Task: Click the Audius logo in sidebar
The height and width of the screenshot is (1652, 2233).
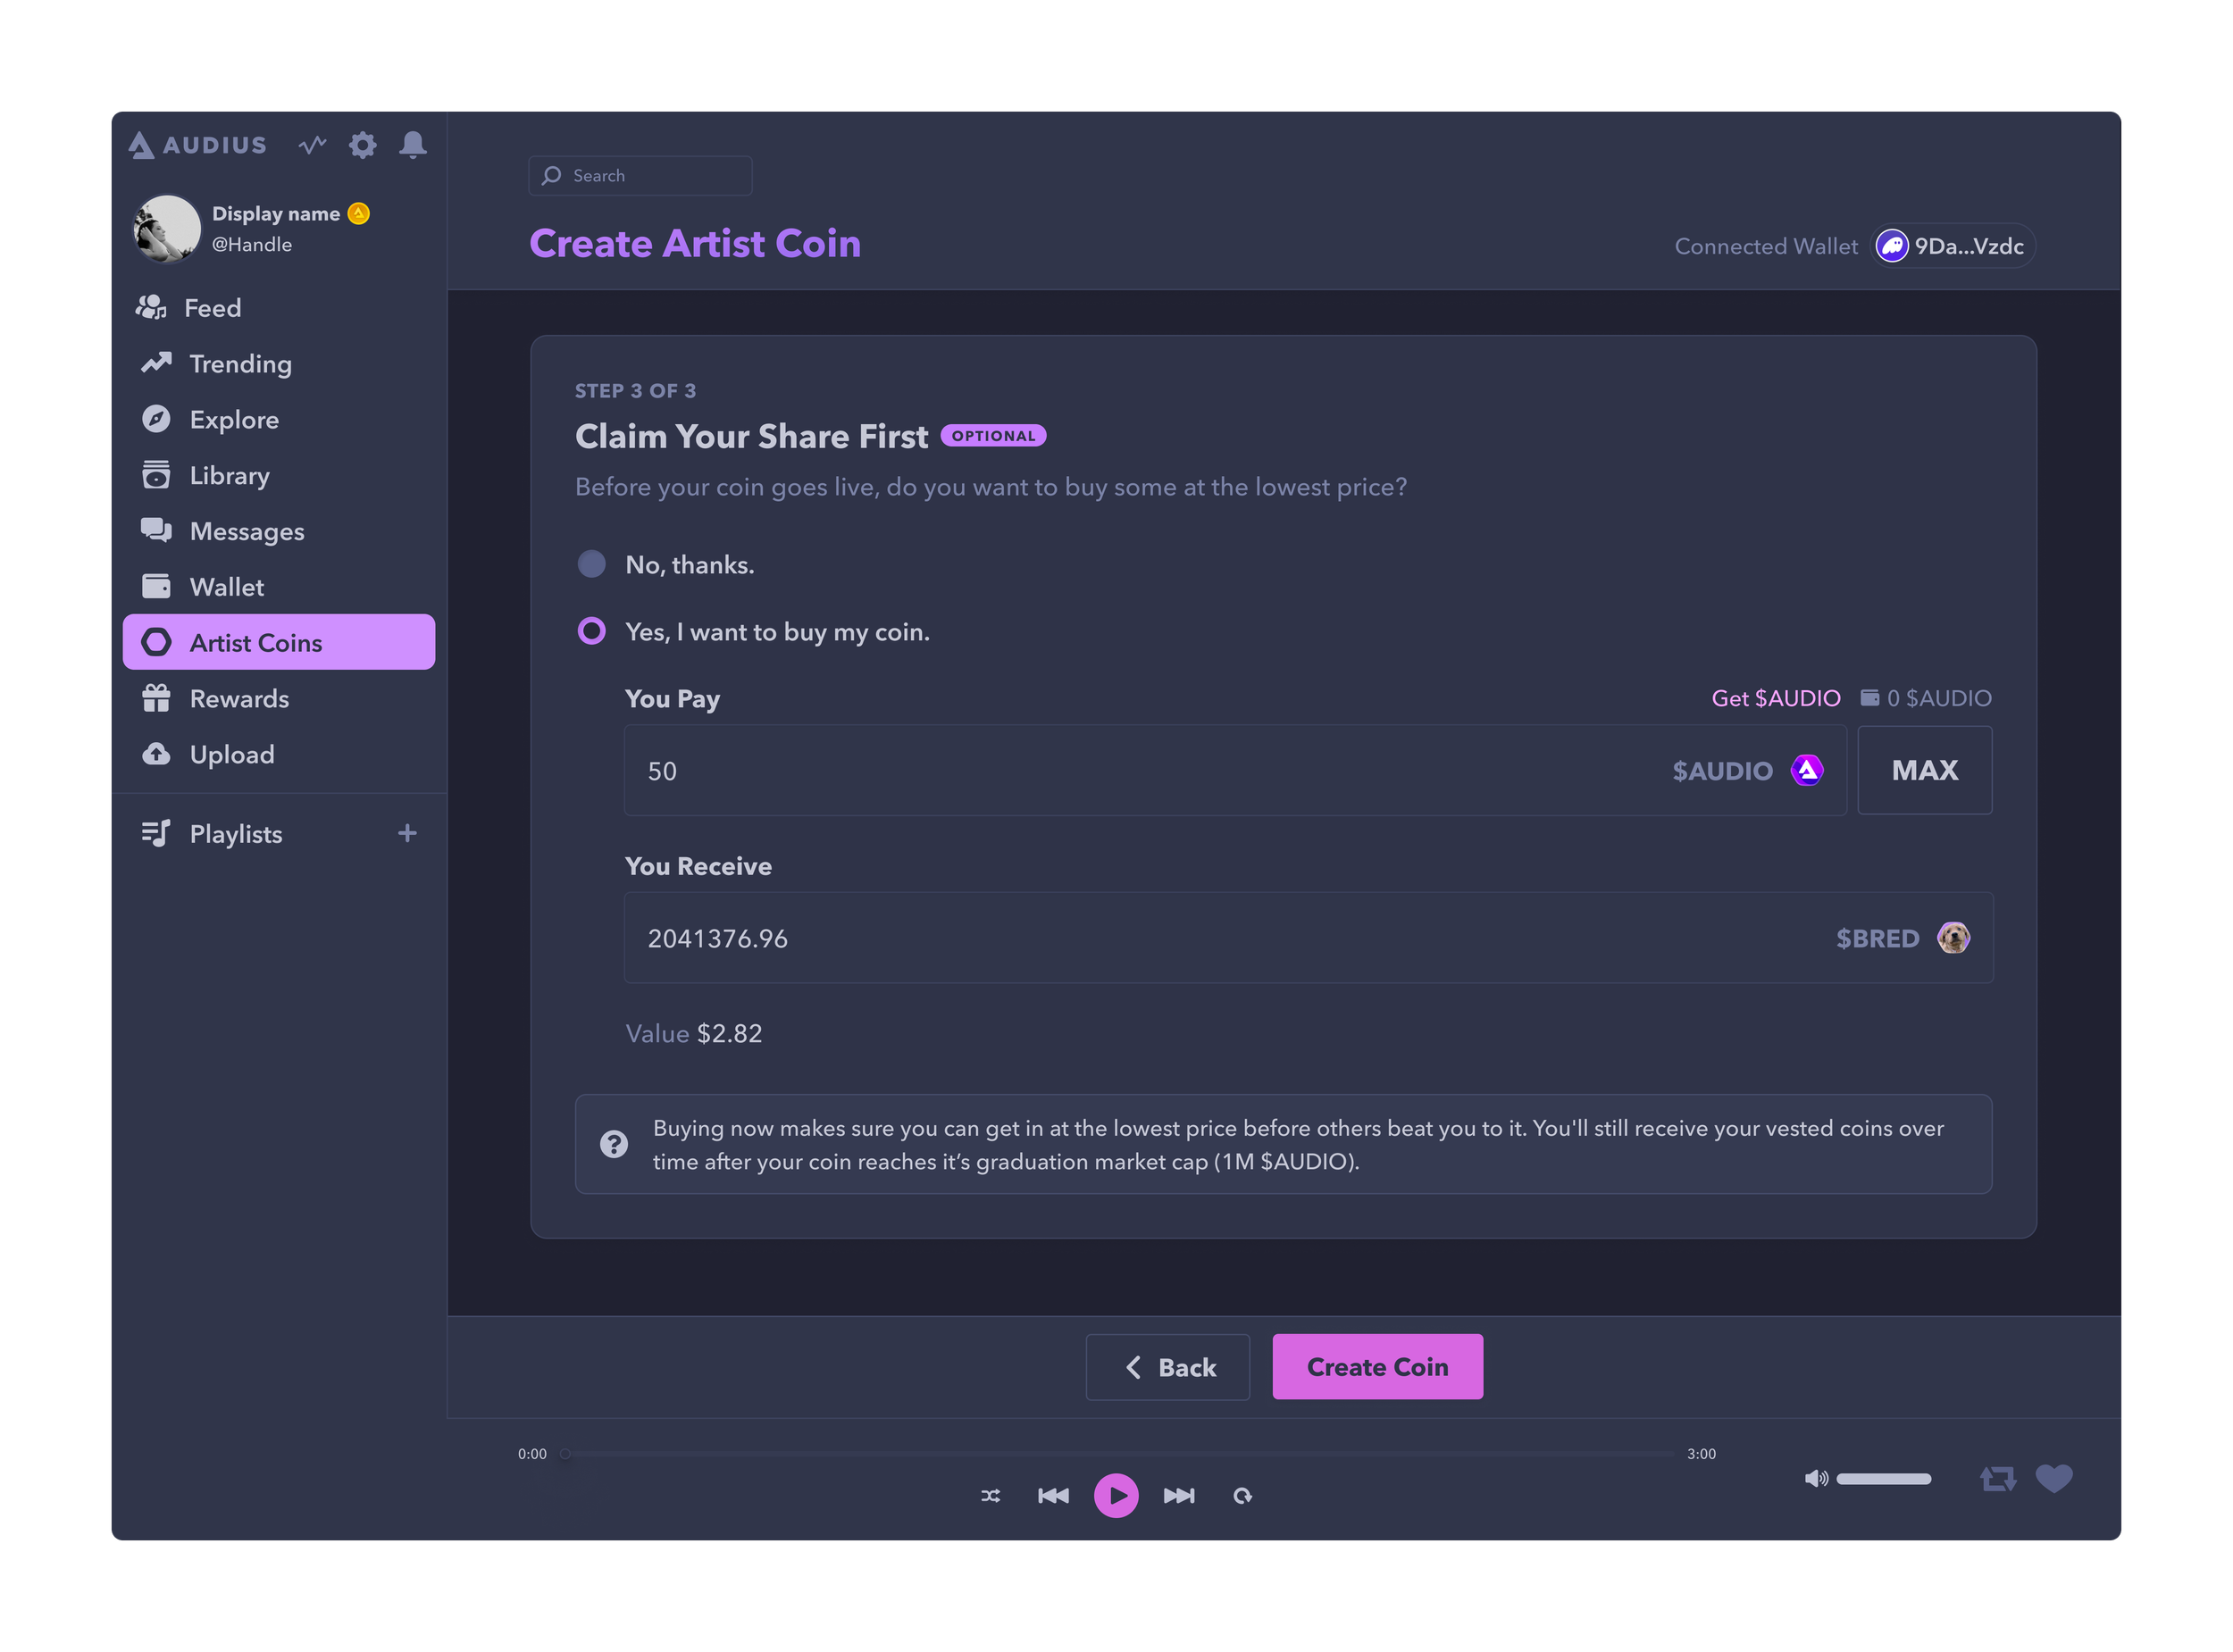Action: click(x=198, y=145)
